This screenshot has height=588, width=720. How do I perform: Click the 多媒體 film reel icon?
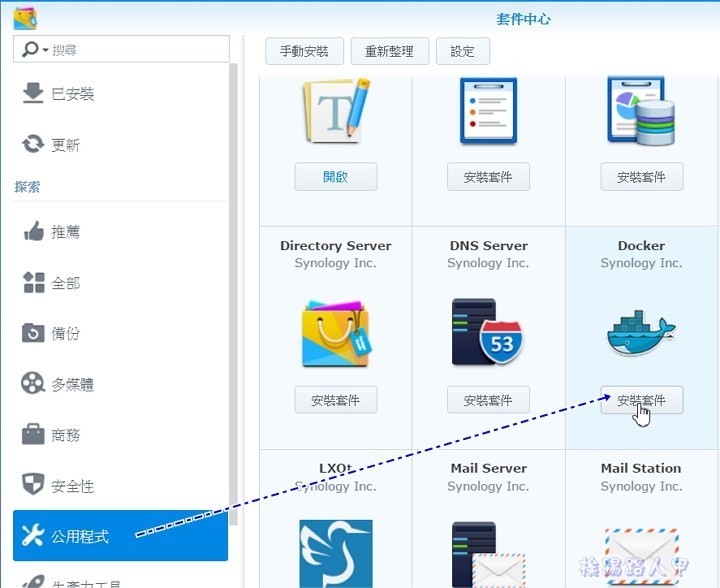(33, 383)
